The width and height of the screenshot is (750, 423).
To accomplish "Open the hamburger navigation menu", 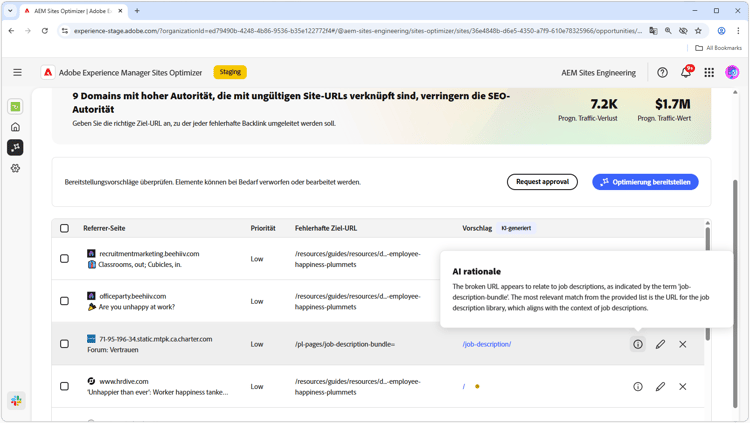I will tap(17, 72).
